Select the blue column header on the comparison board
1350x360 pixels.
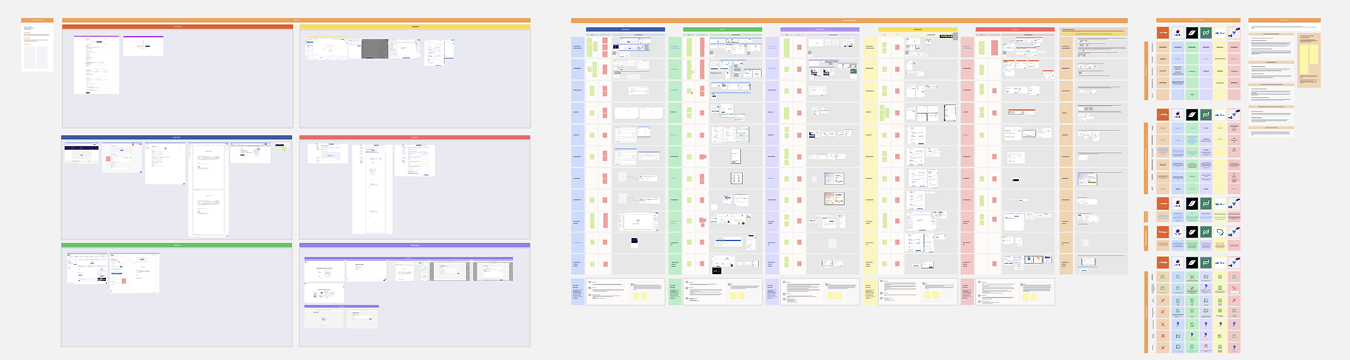pos(625,30)
